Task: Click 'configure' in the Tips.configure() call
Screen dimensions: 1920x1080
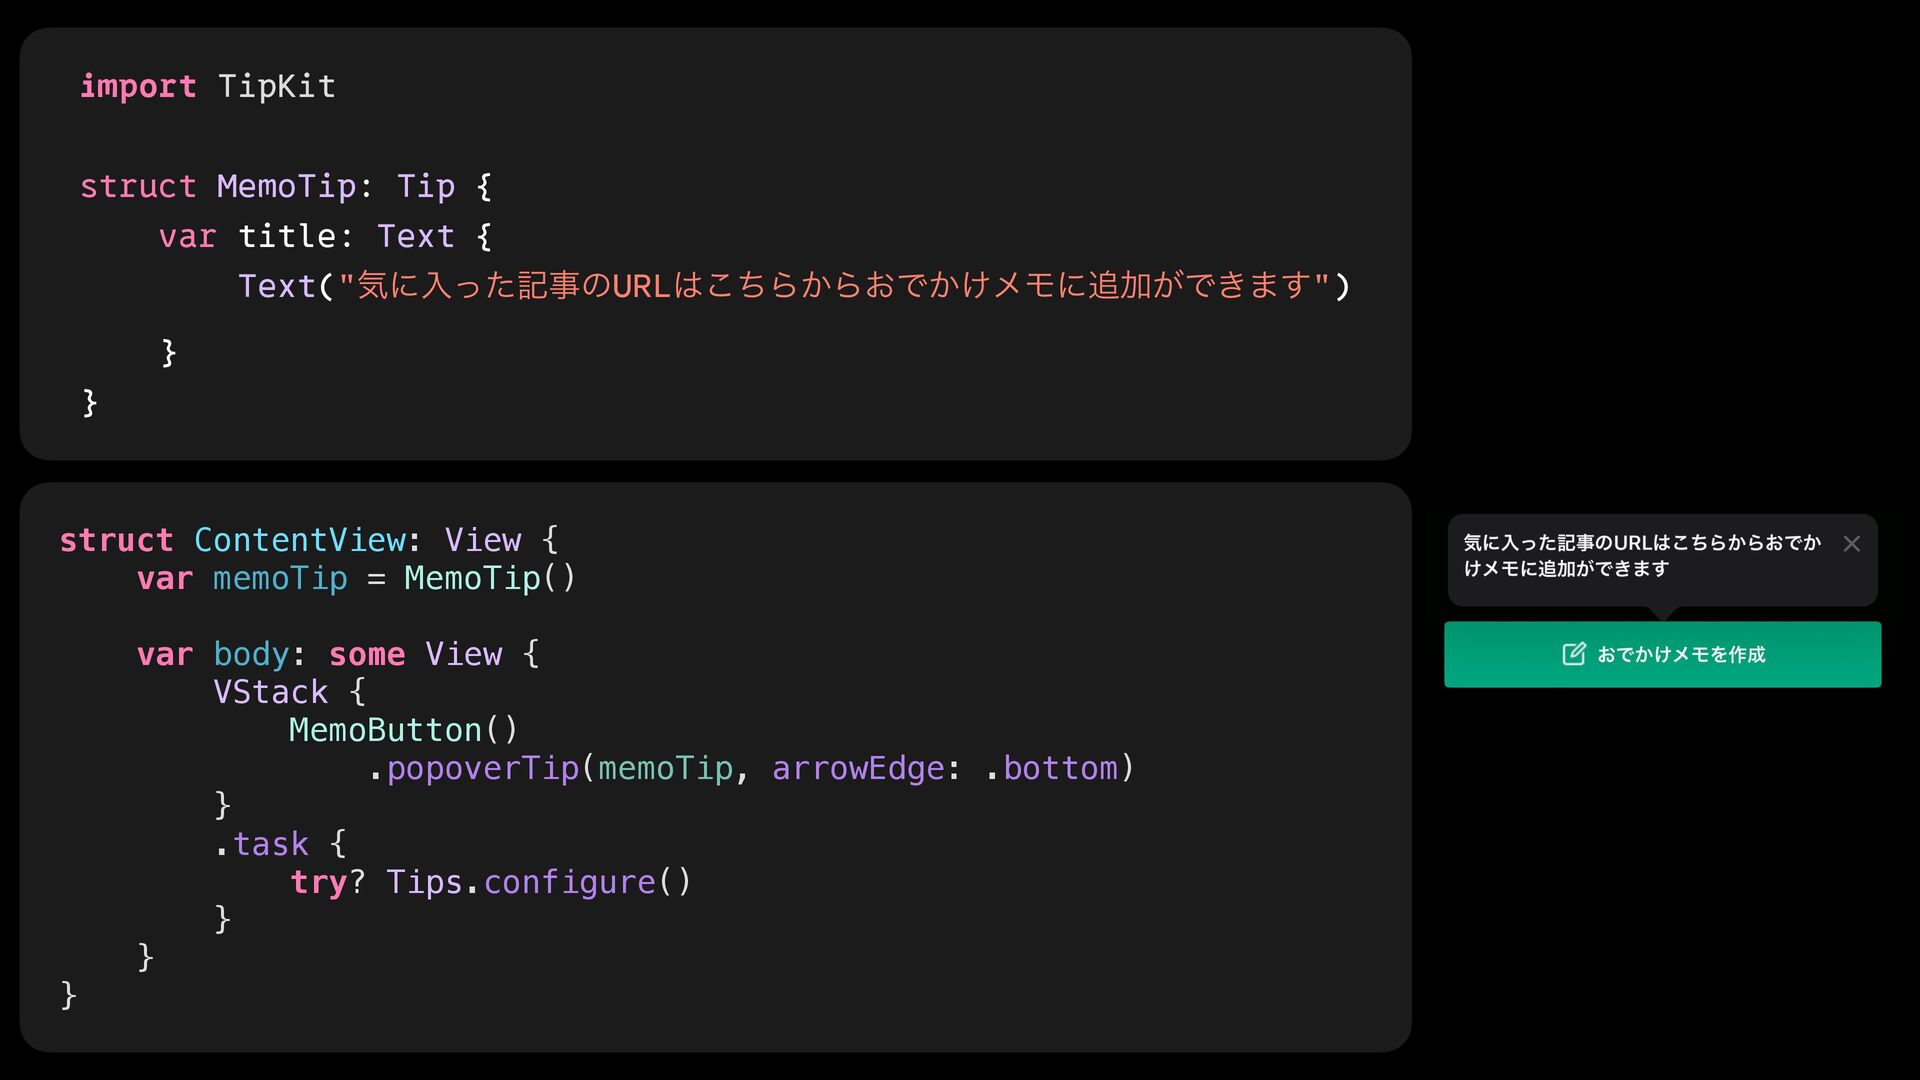Action: 569,883
